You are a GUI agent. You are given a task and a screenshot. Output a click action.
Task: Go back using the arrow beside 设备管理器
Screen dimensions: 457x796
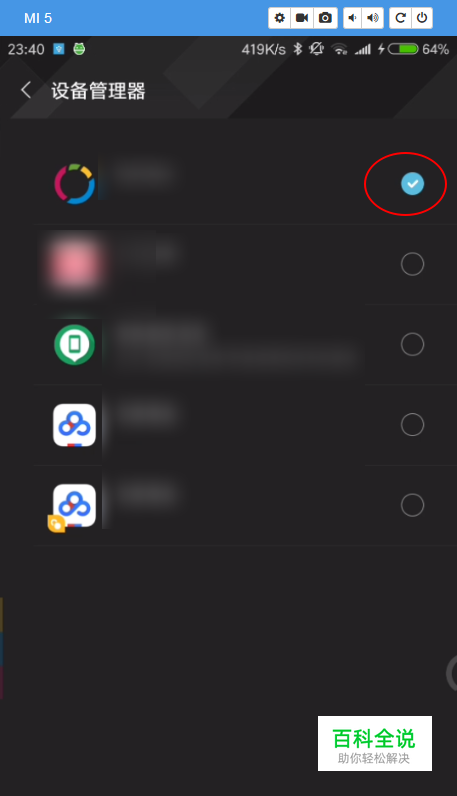[x=25, y=90]
